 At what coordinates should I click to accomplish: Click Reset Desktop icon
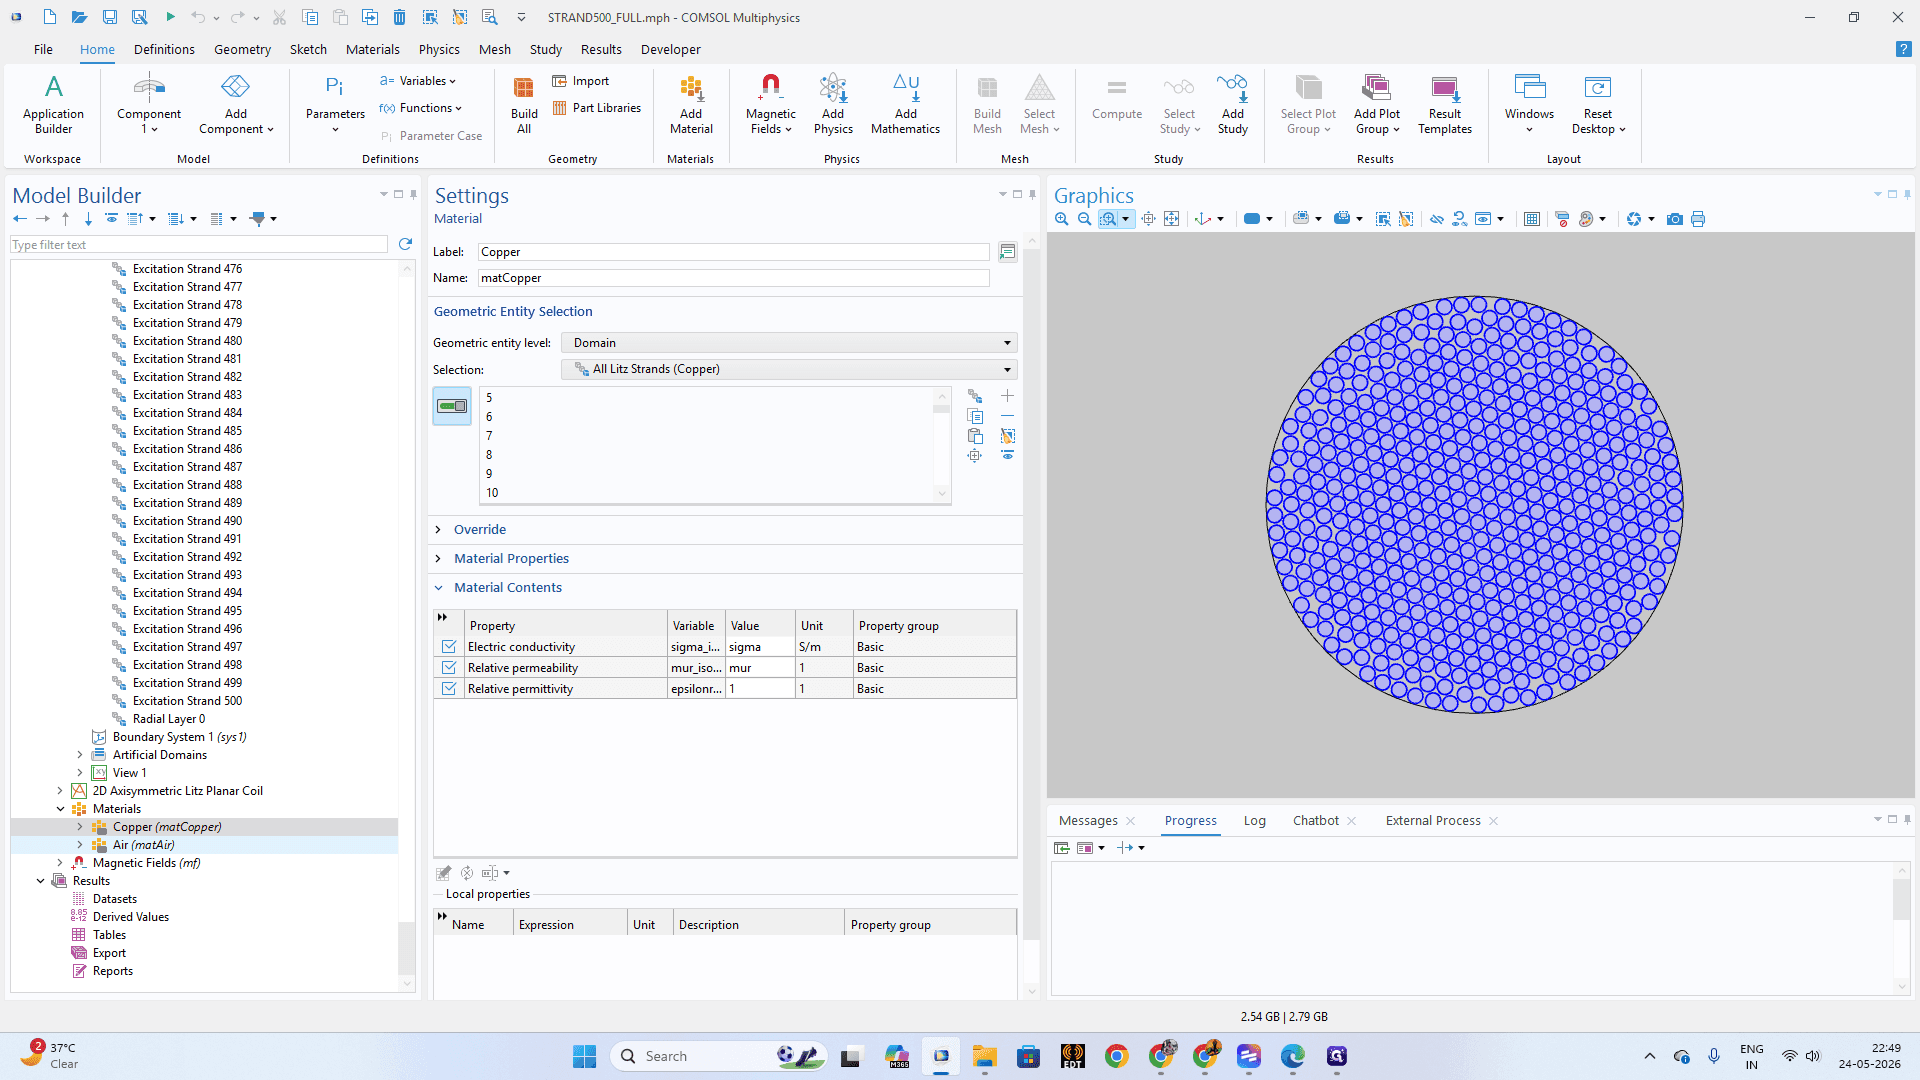click(x=1598, y=104)
